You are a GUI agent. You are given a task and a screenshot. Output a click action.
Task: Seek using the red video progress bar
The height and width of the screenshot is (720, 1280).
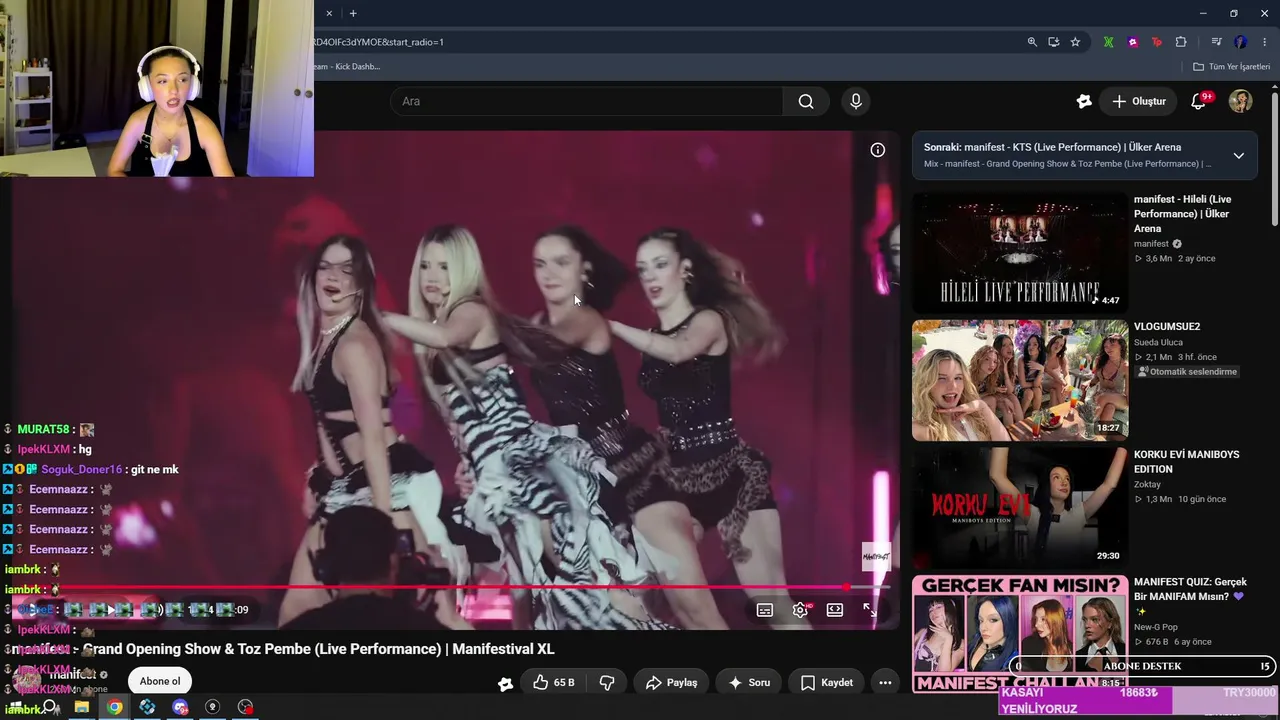tap(450, 588)
